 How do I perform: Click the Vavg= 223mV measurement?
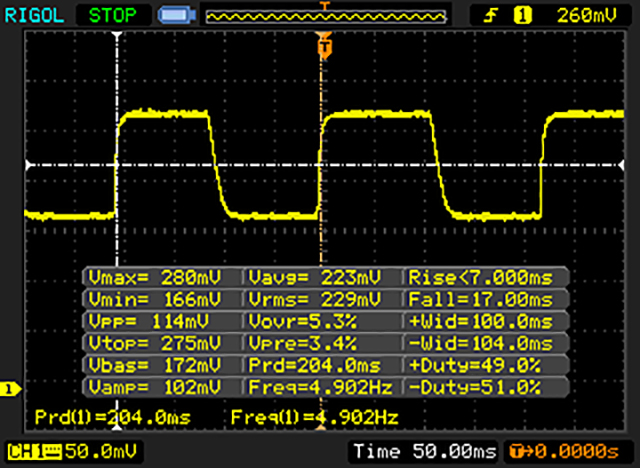point(315,278)
